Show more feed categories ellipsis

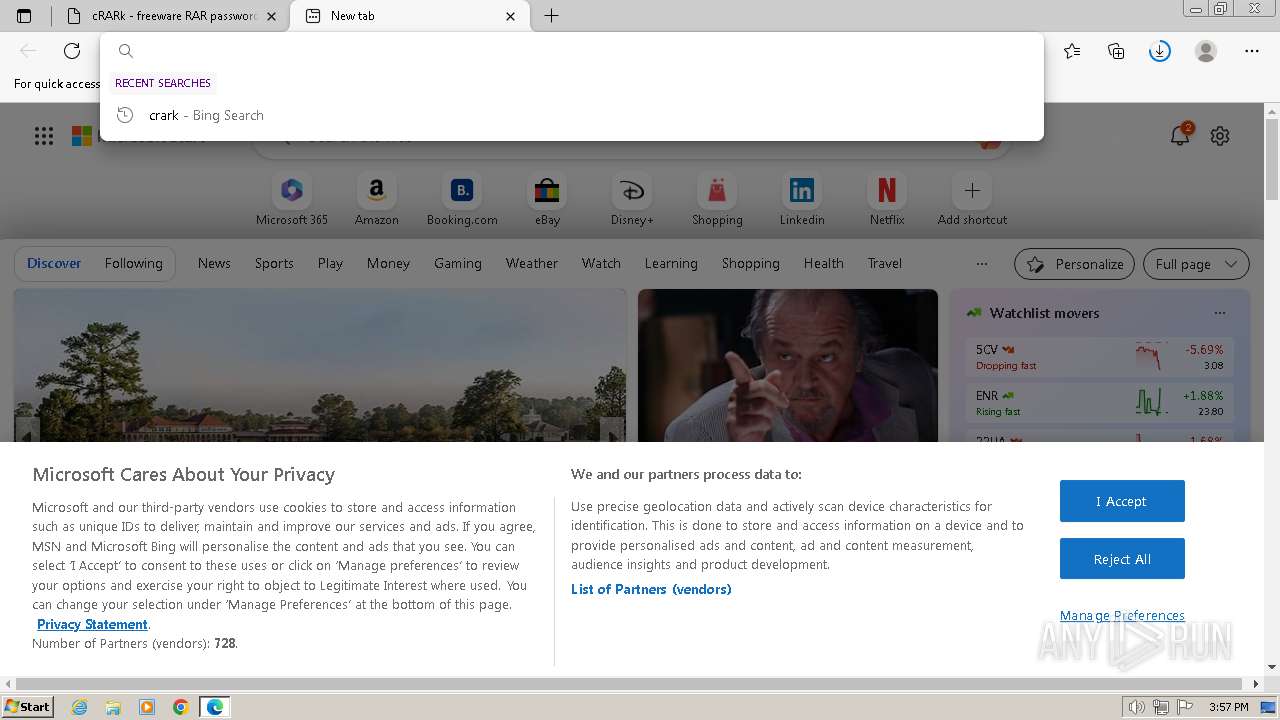(982, 264)
